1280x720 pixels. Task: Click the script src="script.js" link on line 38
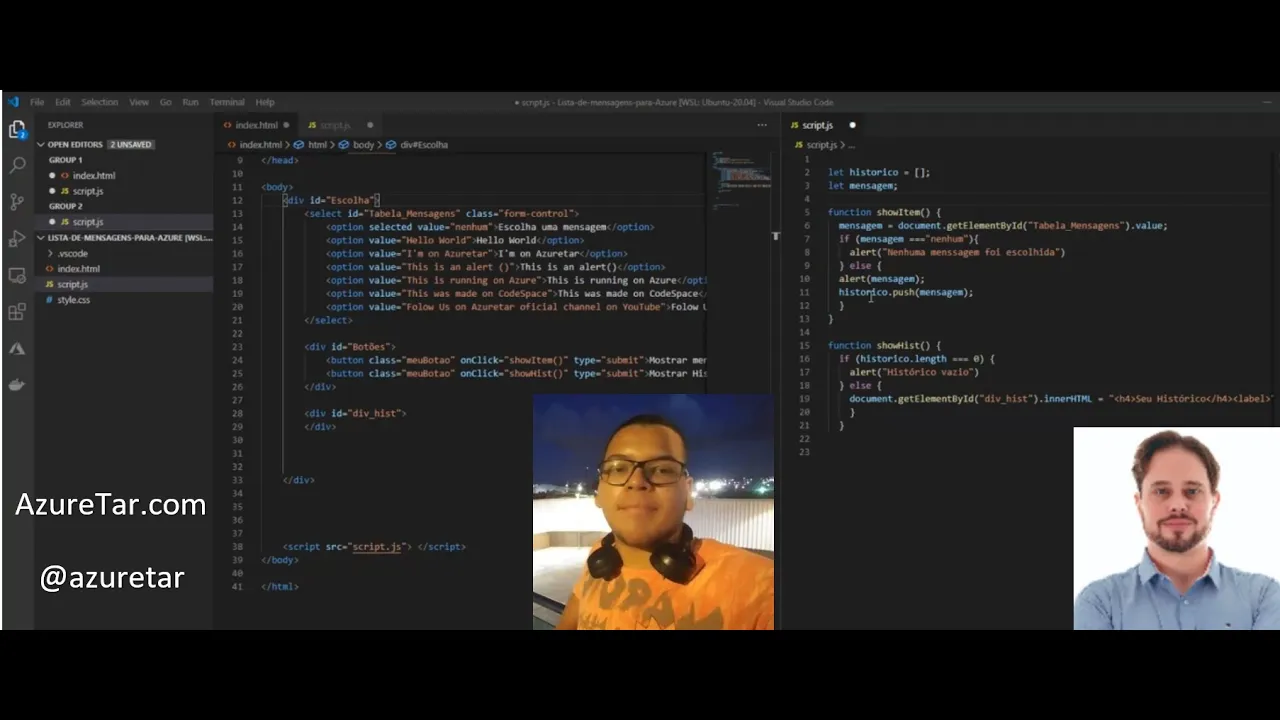click(x=376, y=547)
